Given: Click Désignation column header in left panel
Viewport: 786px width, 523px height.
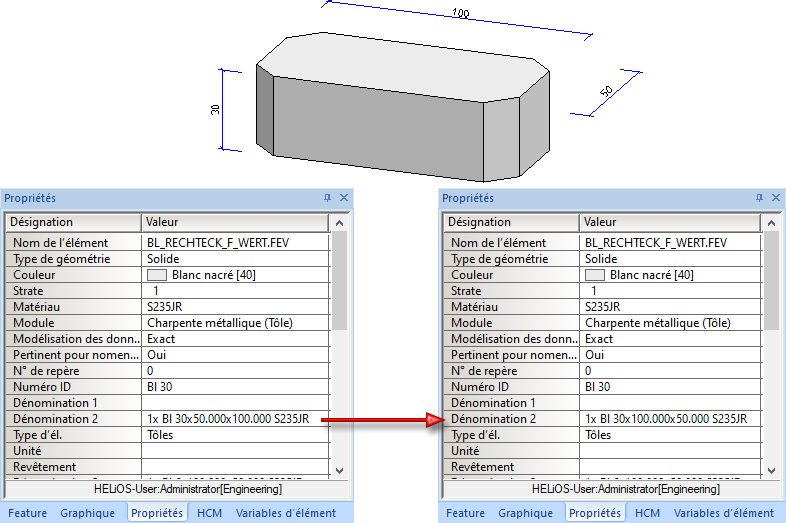Looking at the screenshot, I should (74, 222).
